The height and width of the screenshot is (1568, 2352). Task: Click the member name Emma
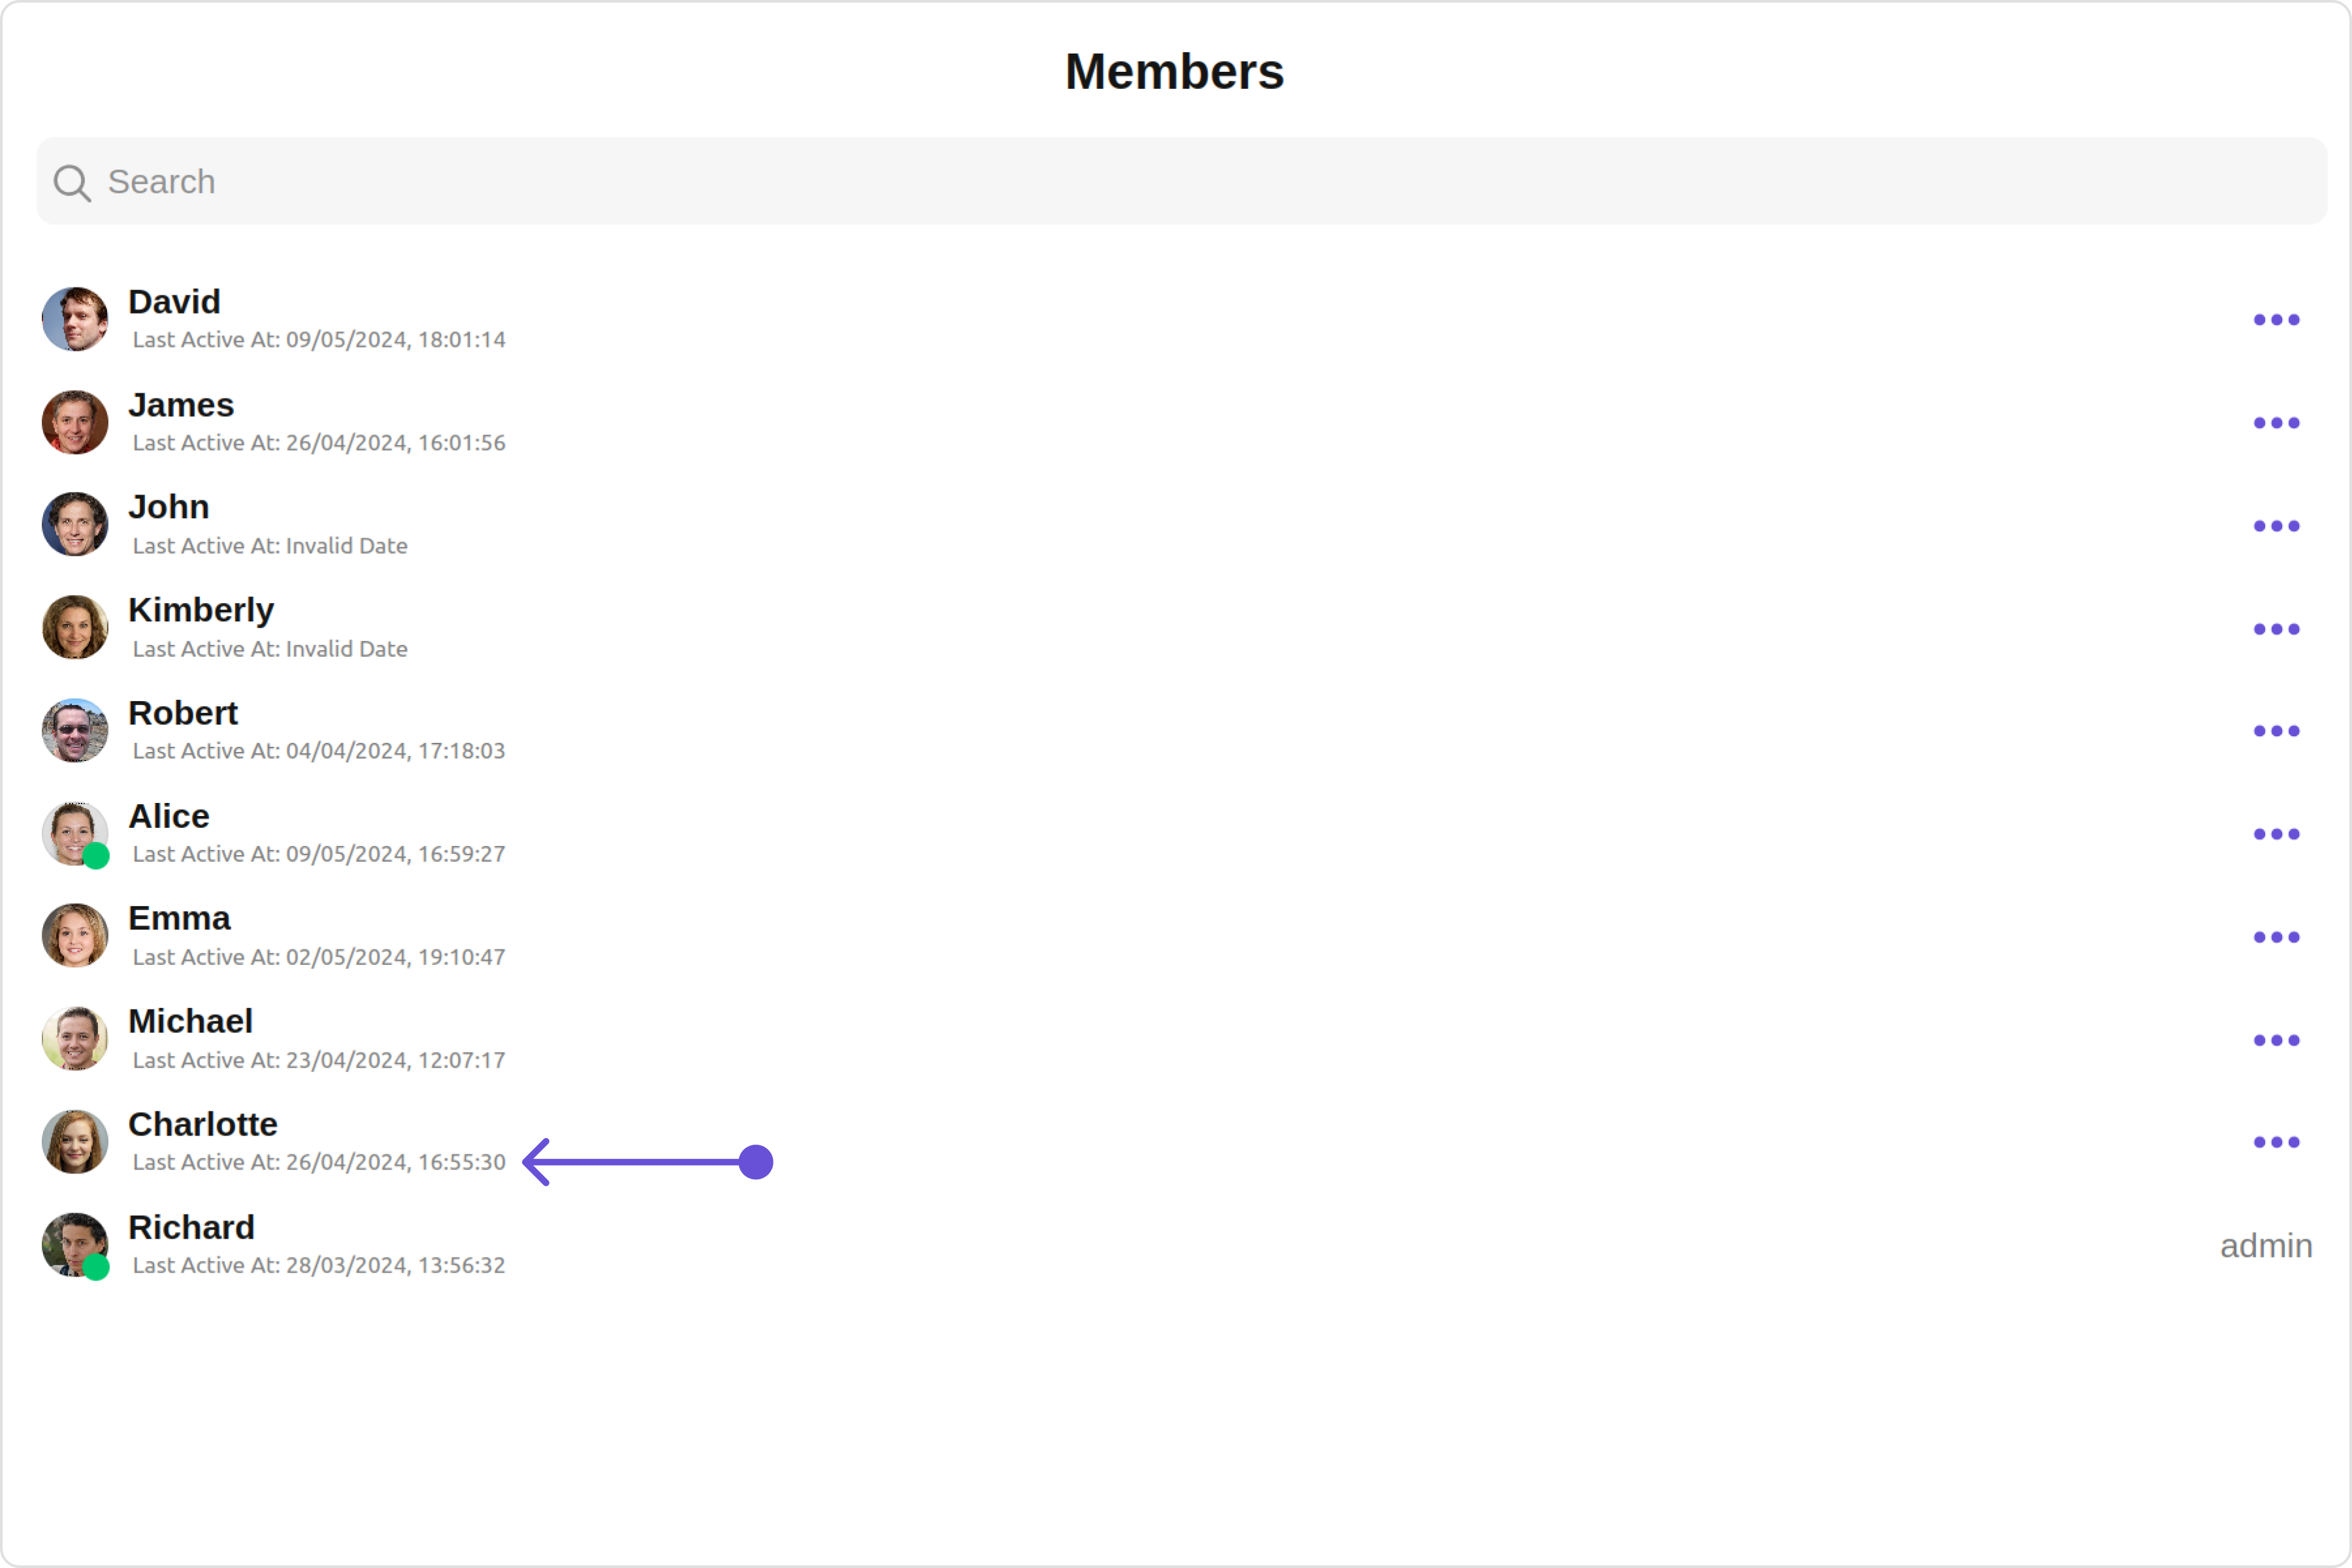(x=179, y=918)
